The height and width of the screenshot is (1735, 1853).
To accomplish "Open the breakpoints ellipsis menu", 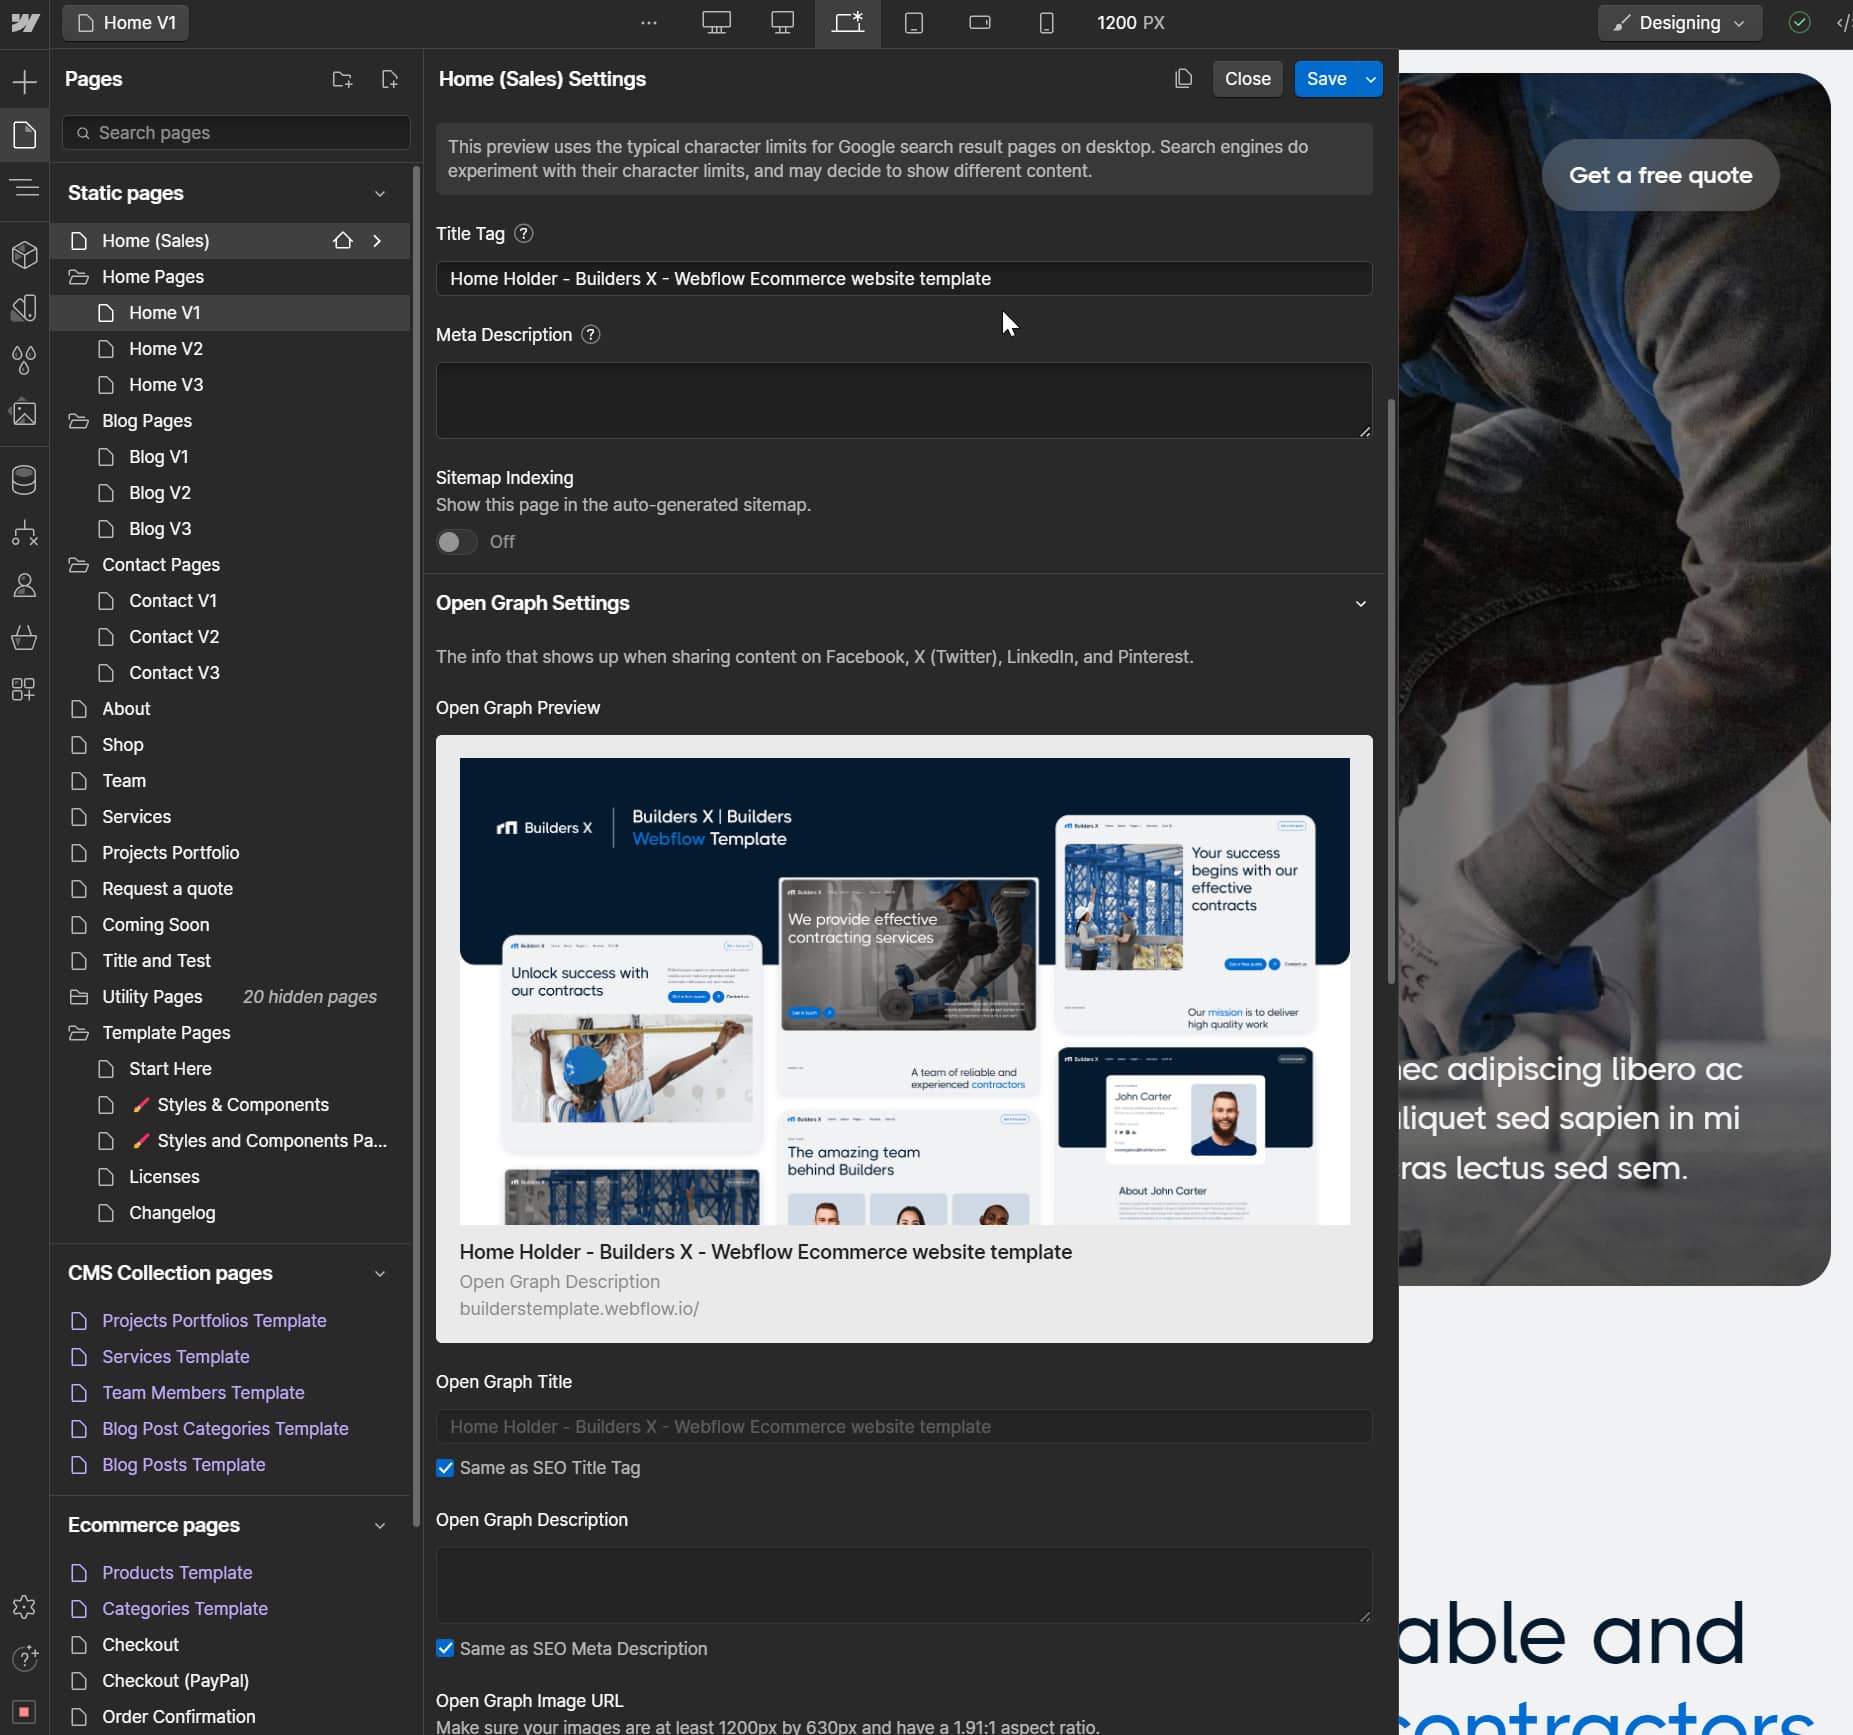I will pyautogui.click(x=650, y=22).
